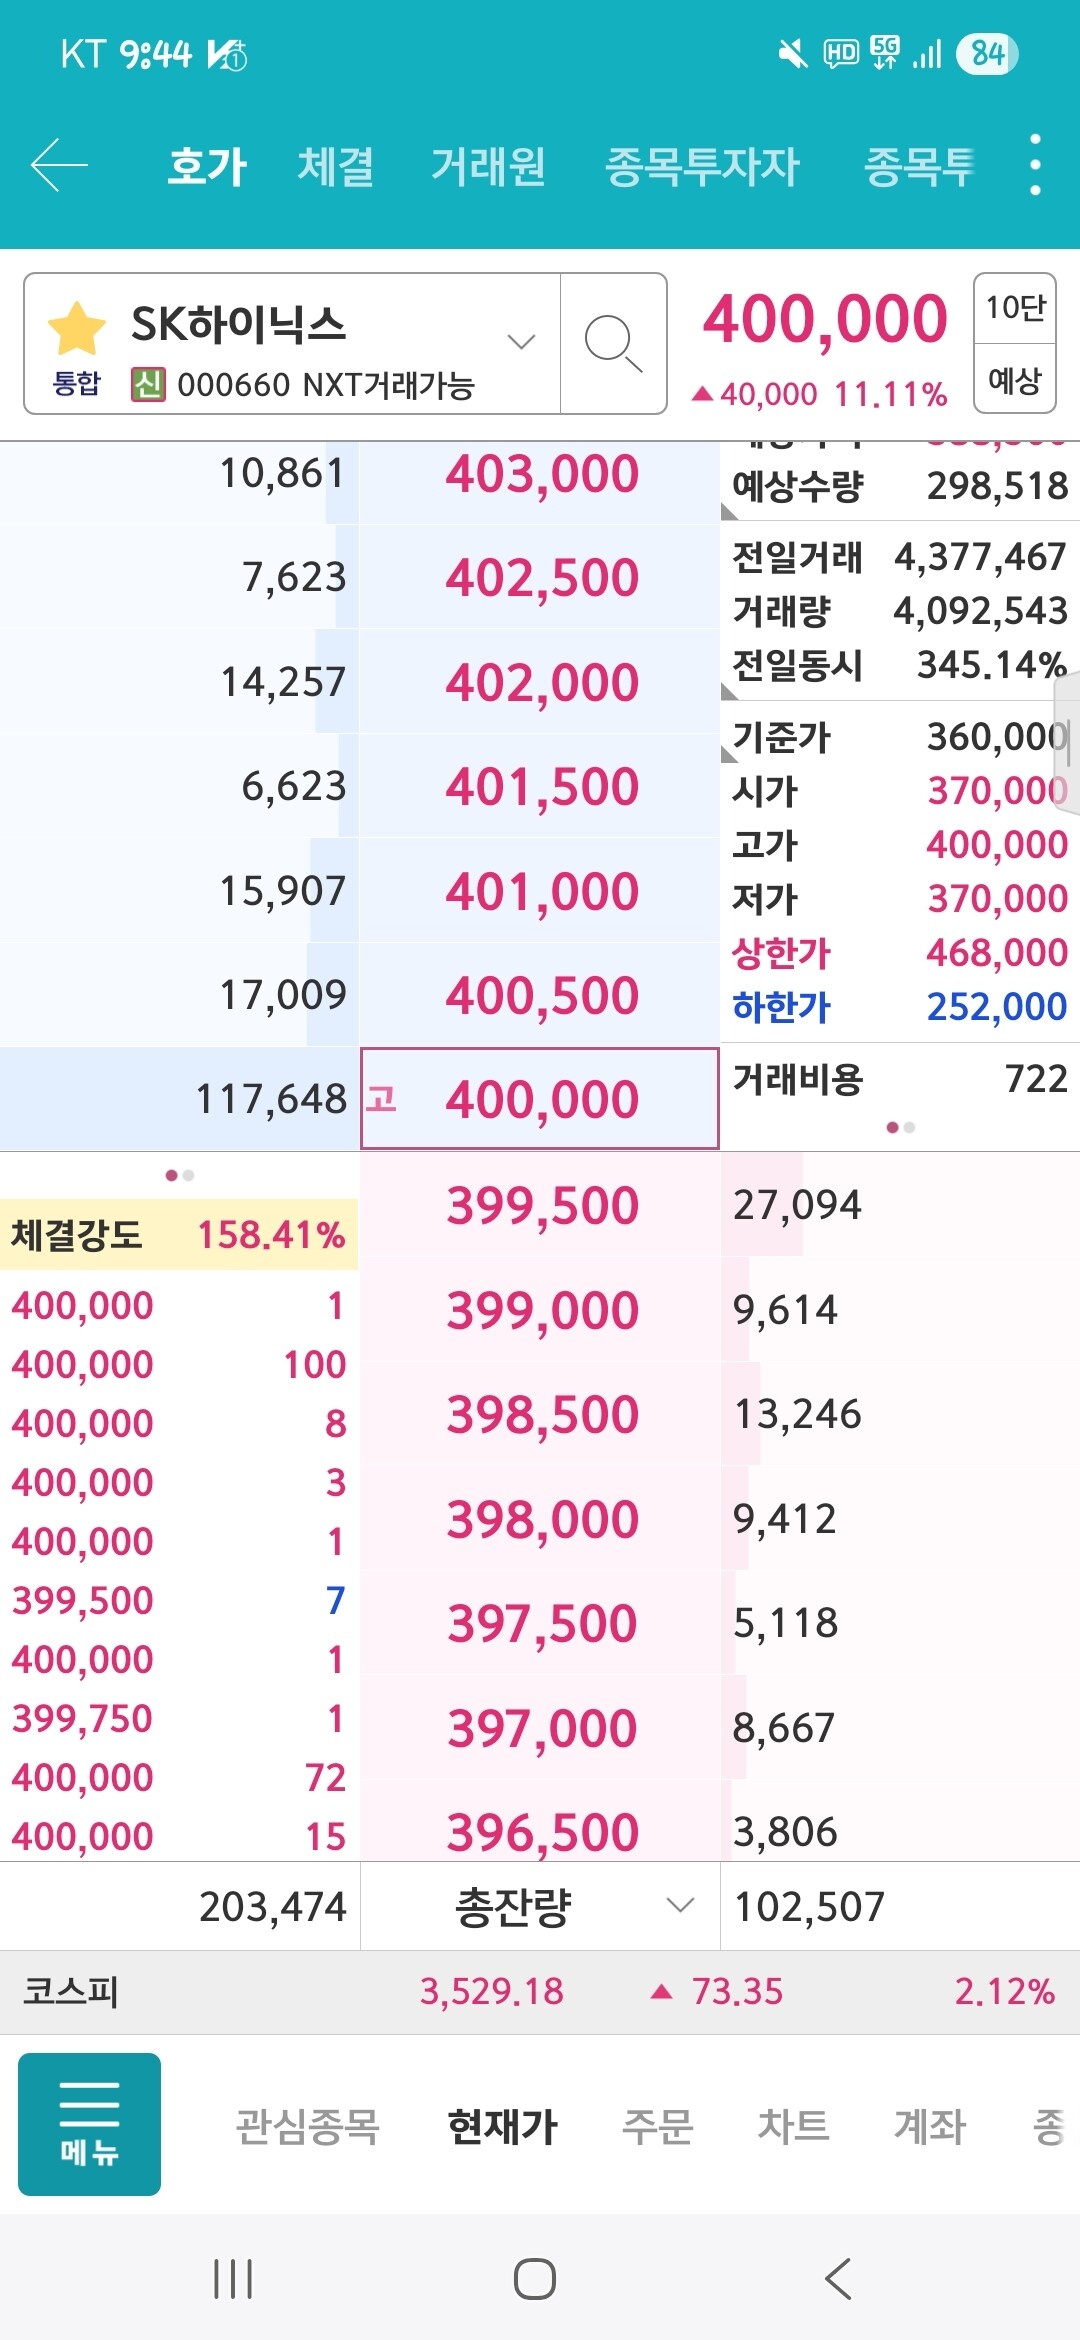Select the 399,500 bid price row

click(541, 1205)
